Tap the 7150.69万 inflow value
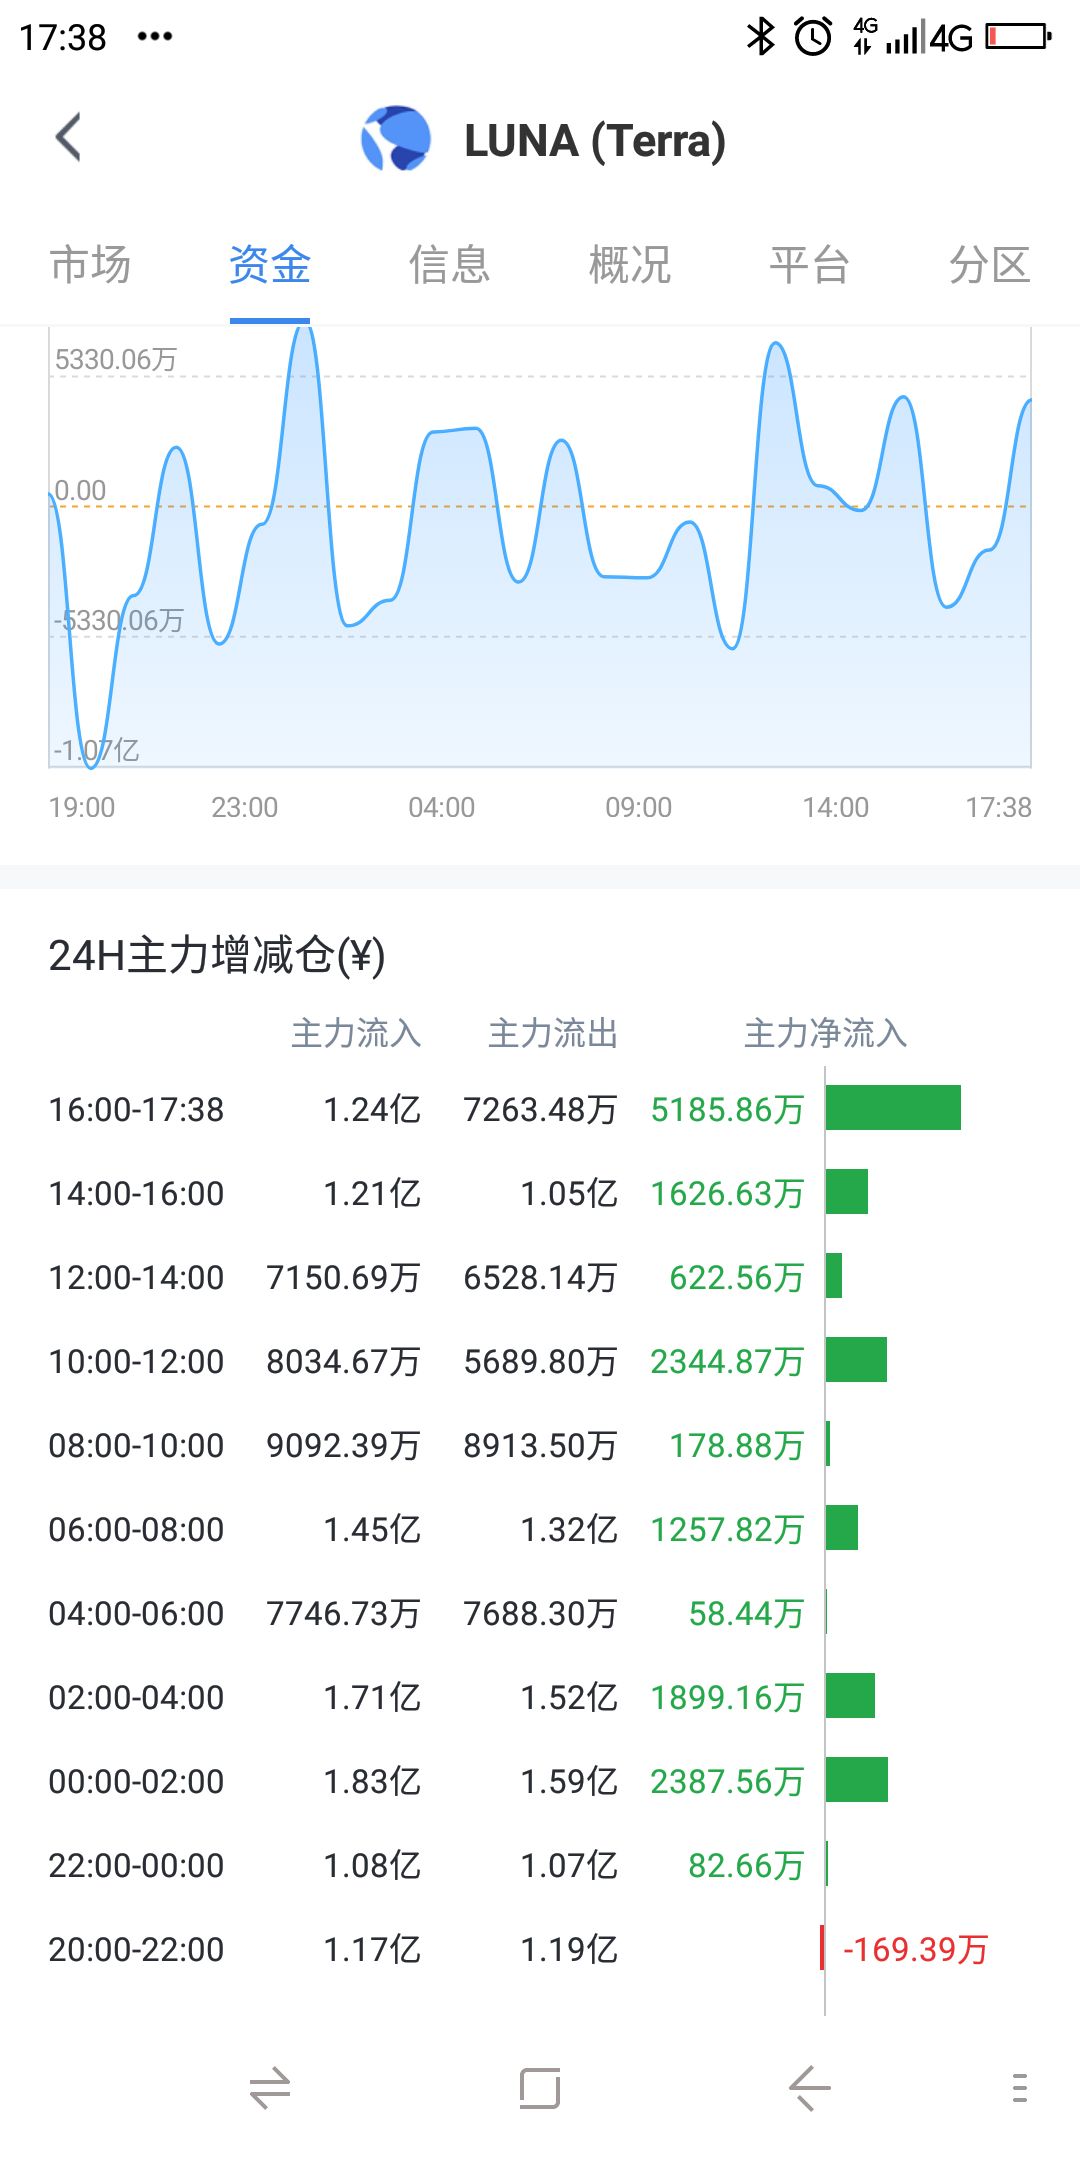The width and height of the screenshot is (1080, 2160). (x=343, y=1277)
